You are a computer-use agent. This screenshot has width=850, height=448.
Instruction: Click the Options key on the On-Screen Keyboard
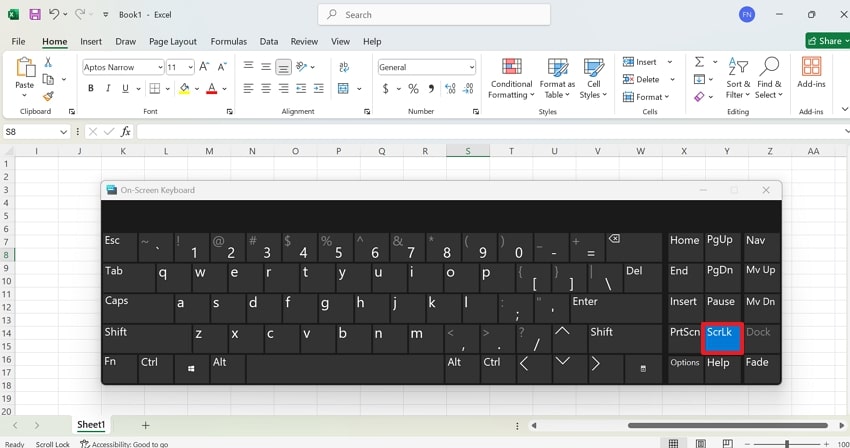[685, 368]
